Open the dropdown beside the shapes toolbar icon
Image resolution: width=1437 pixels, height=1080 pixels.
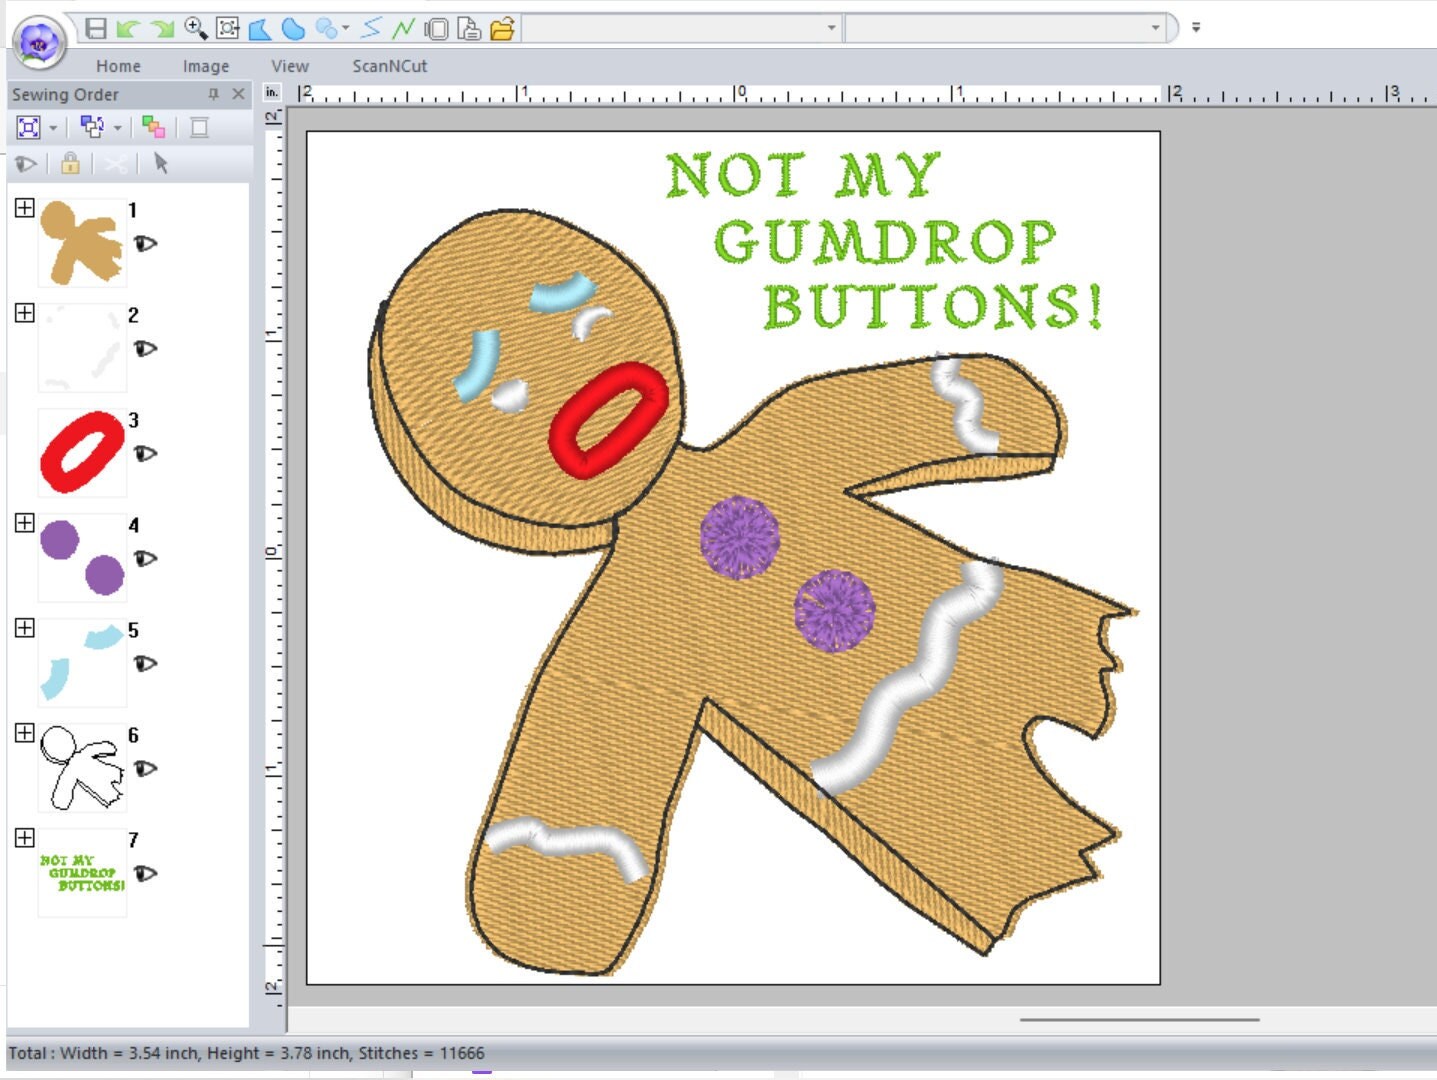point(346,28)
